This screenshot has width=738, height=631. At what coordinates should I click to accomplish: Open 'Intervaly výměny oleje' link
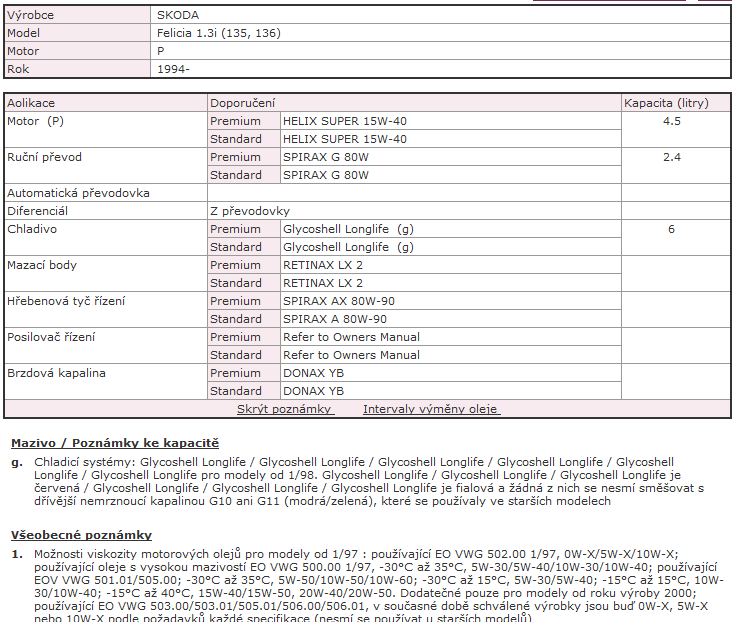tap(431, 409)
